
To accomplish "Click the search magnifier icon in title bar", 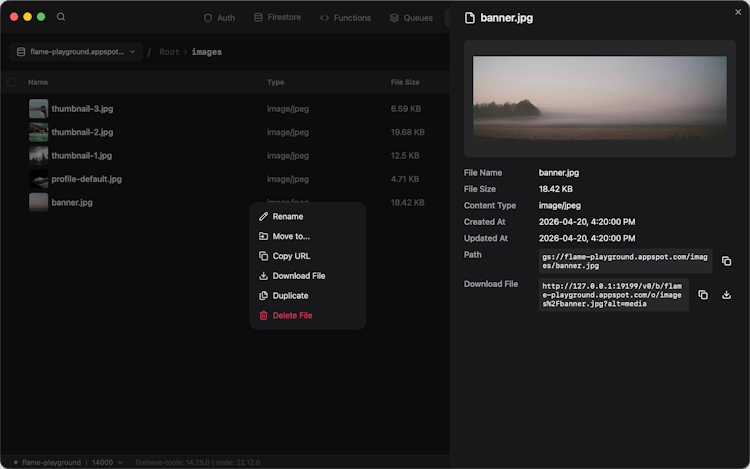I will click(x=61, y=17).
